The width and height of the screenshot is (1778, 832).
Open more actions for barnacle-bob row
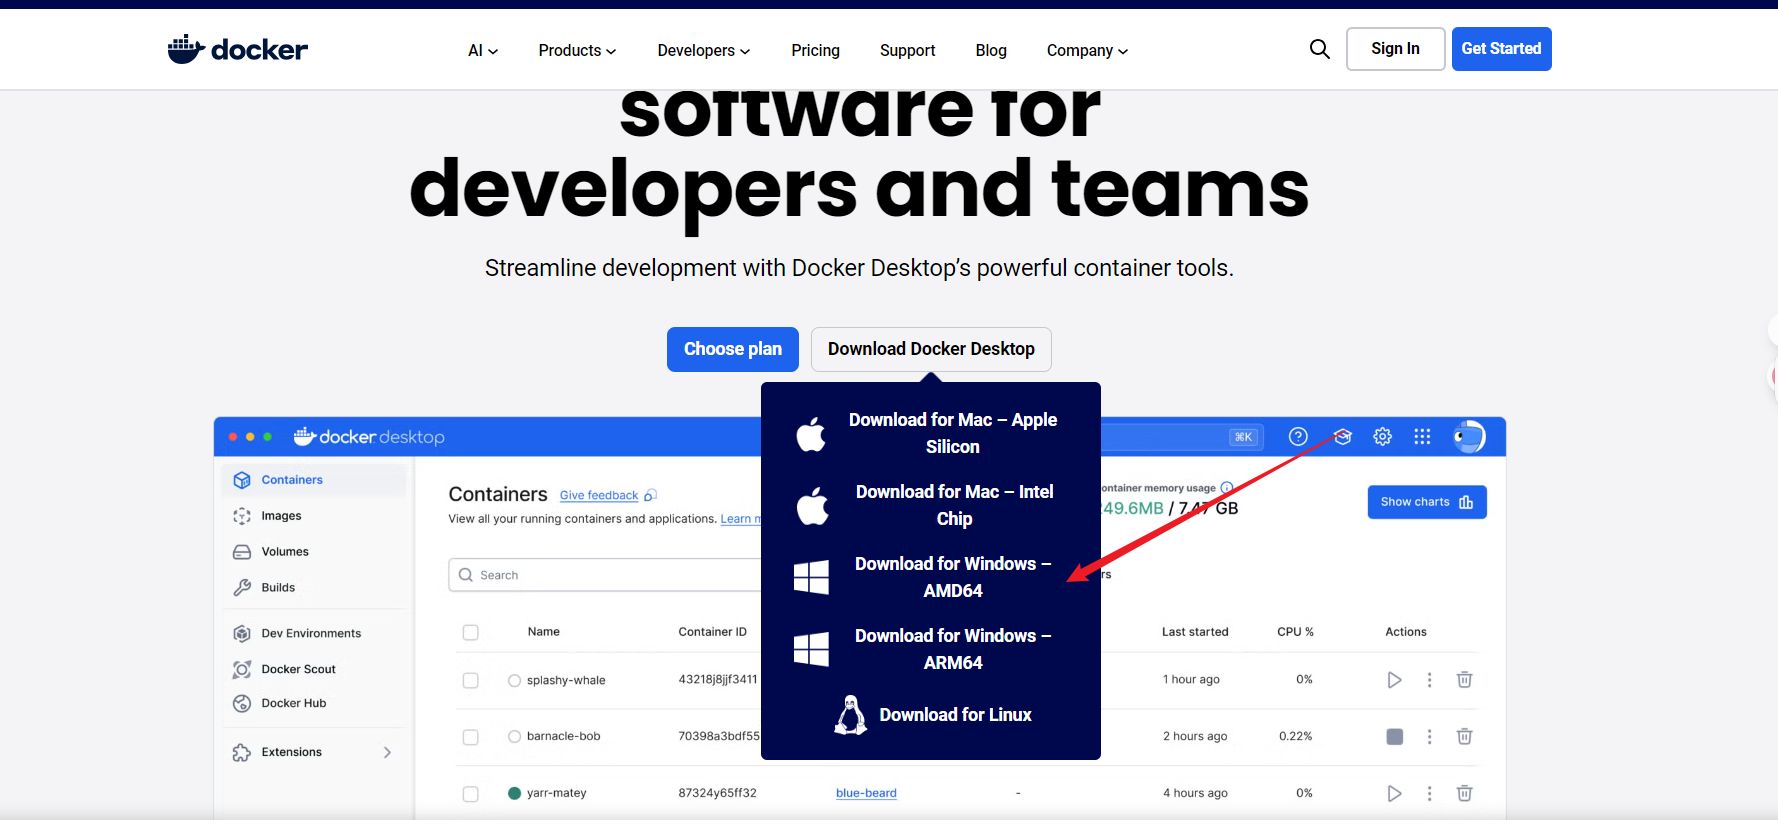click(1429, 737)
